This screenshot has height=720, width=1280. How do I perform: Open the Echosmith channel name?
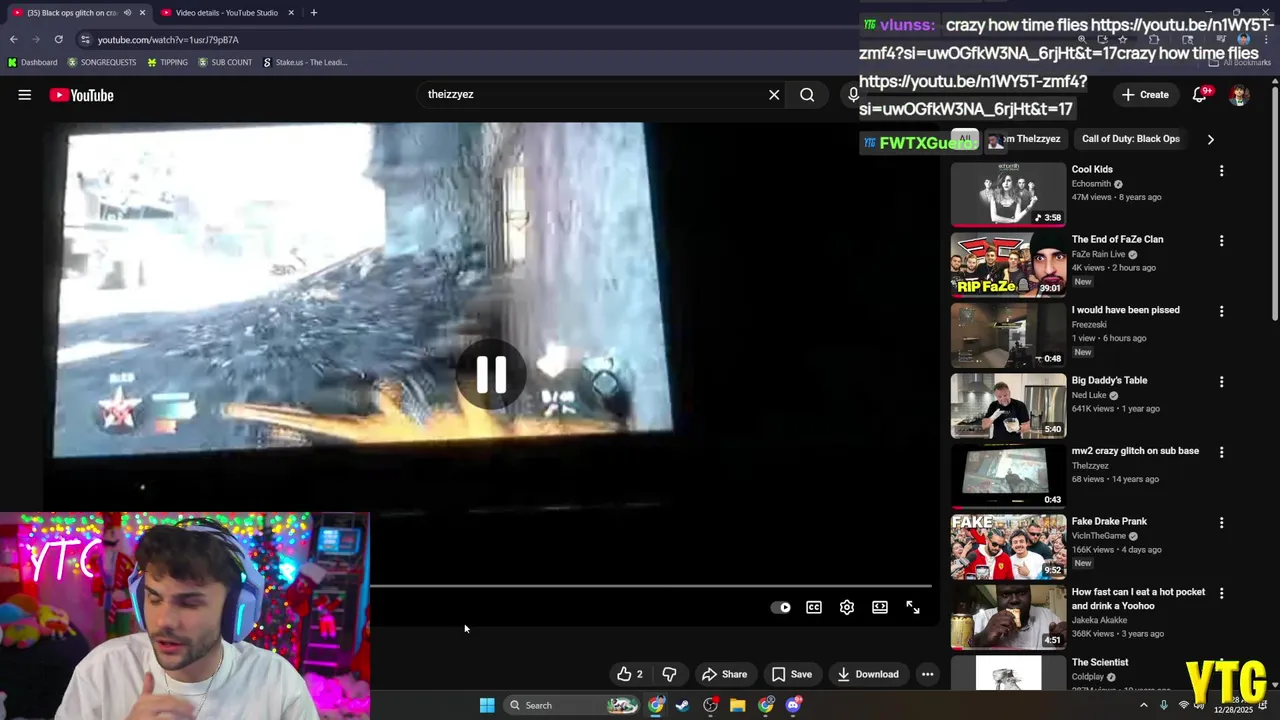pos(1091,184)
